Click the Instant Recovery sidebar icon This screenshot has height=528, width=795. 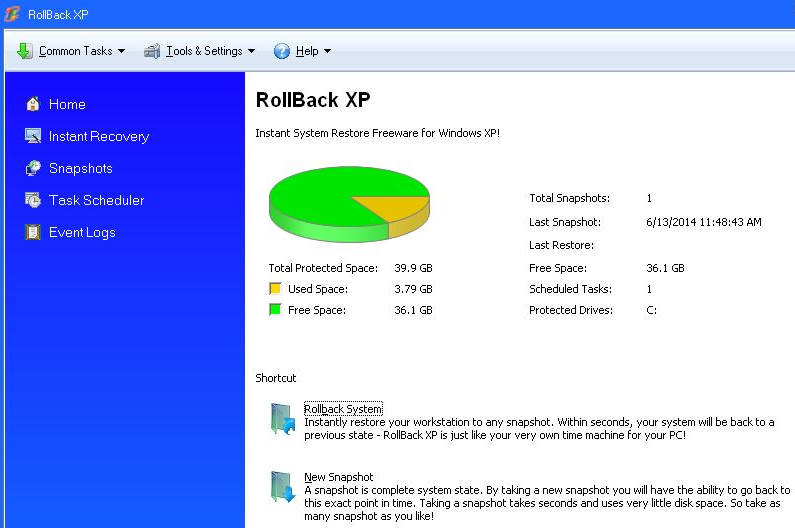point(33,136)
